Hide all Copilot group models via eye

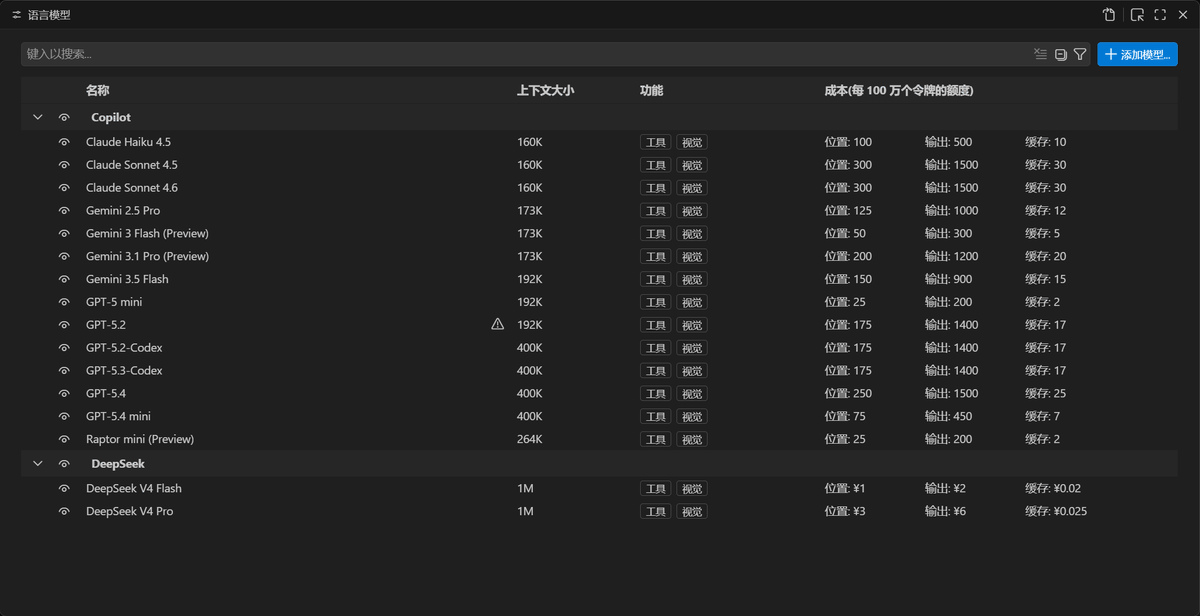(x=64, y=117)
